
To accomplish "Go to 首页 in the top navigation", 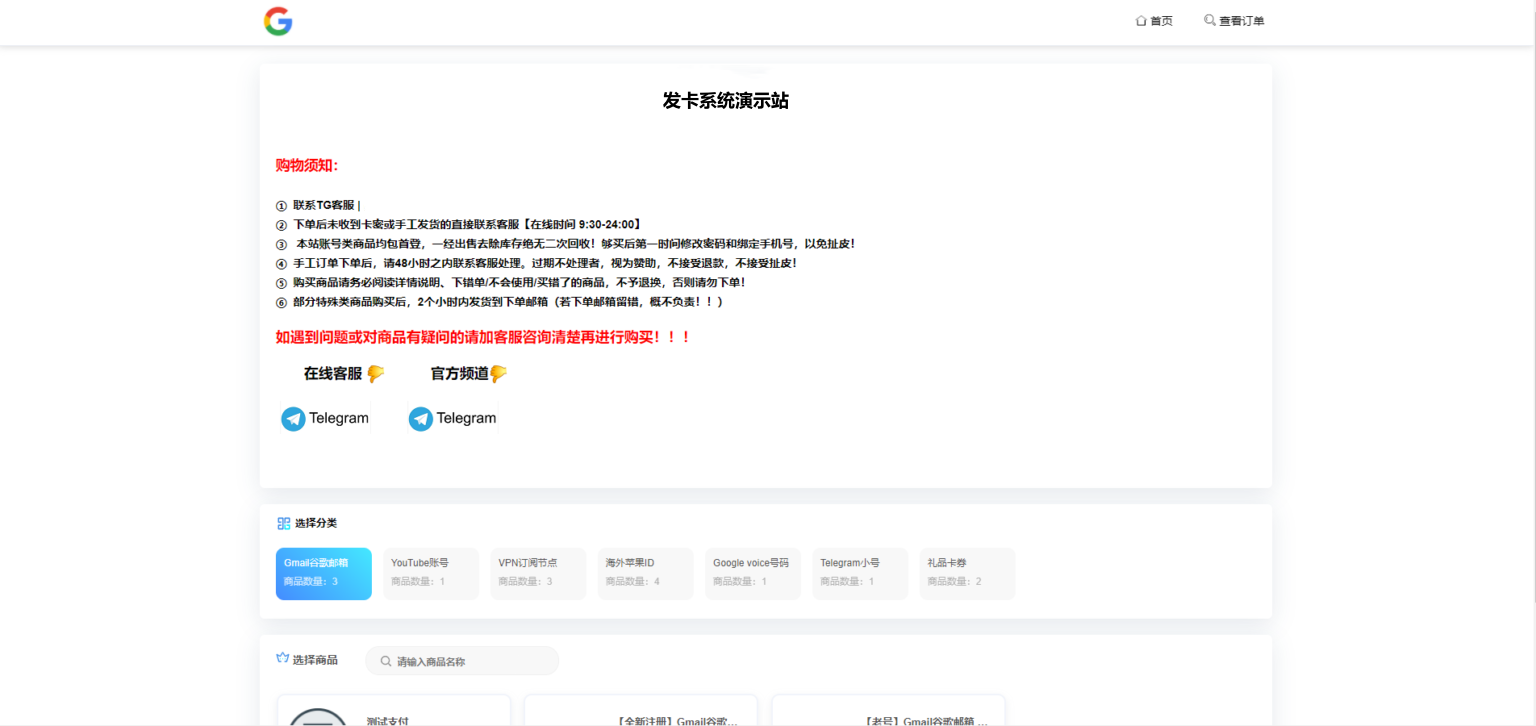I will [1161, 21].
